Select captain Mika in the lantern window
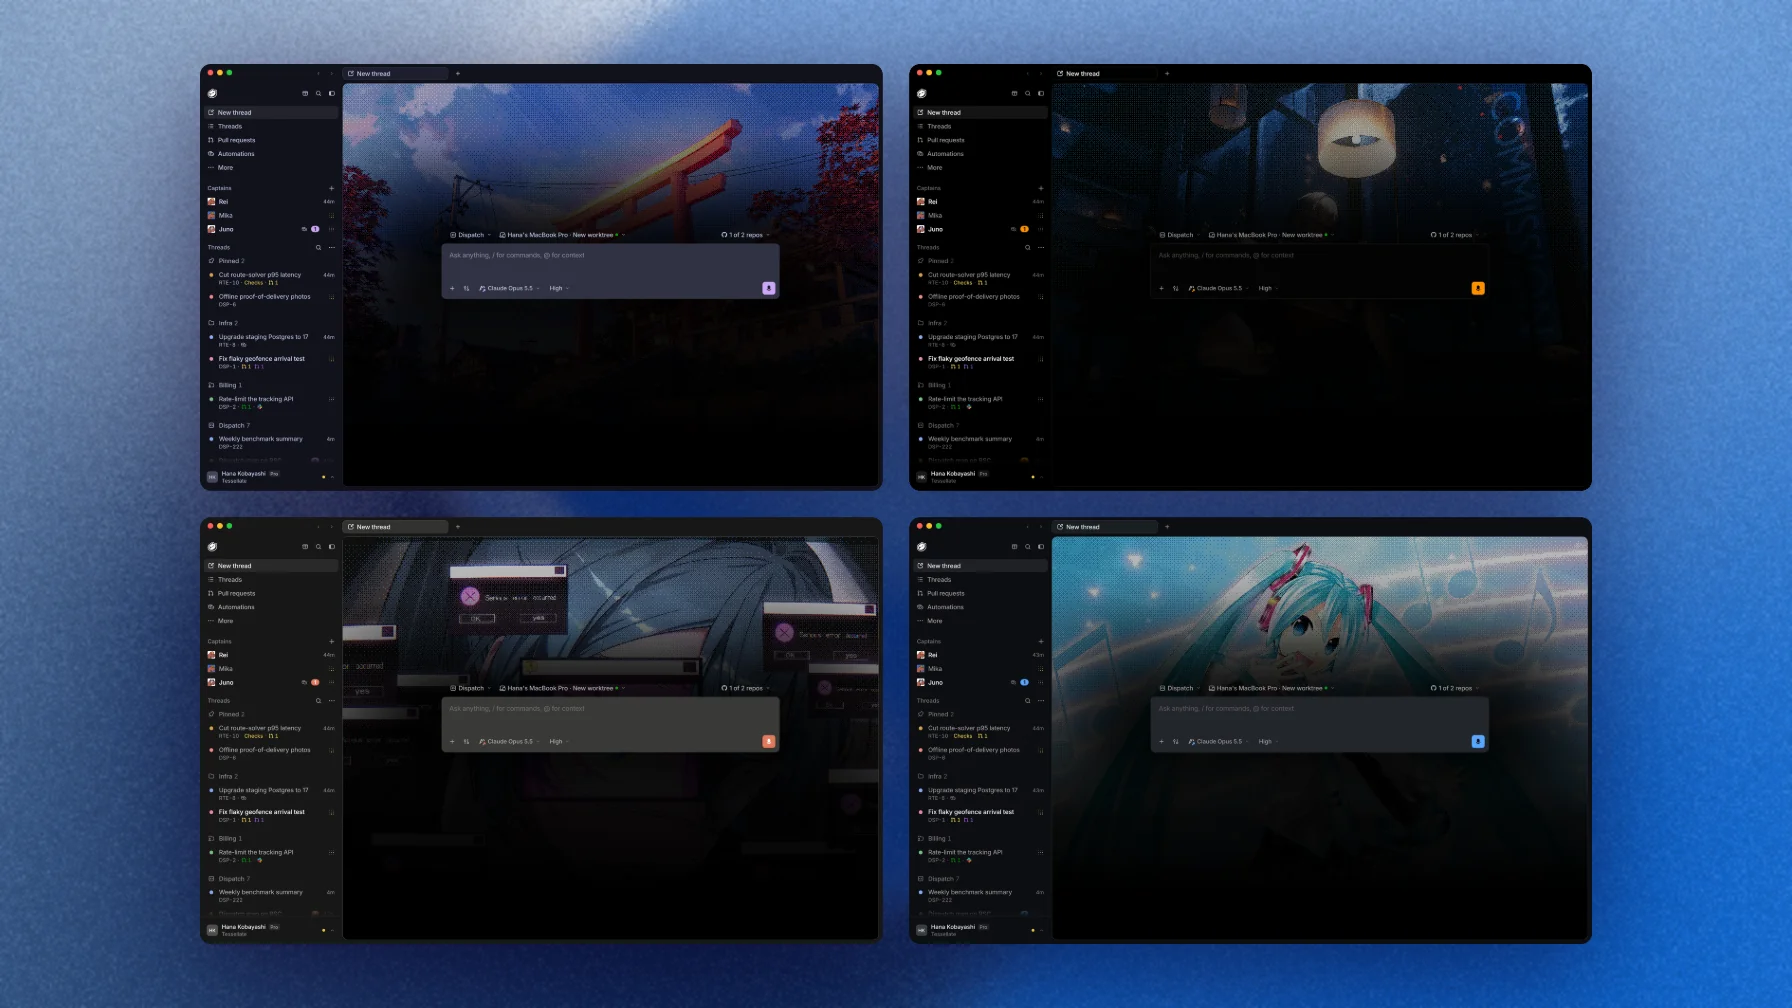The width and height of the screenshot is (1792, 1008). click(x=980, y=215)
